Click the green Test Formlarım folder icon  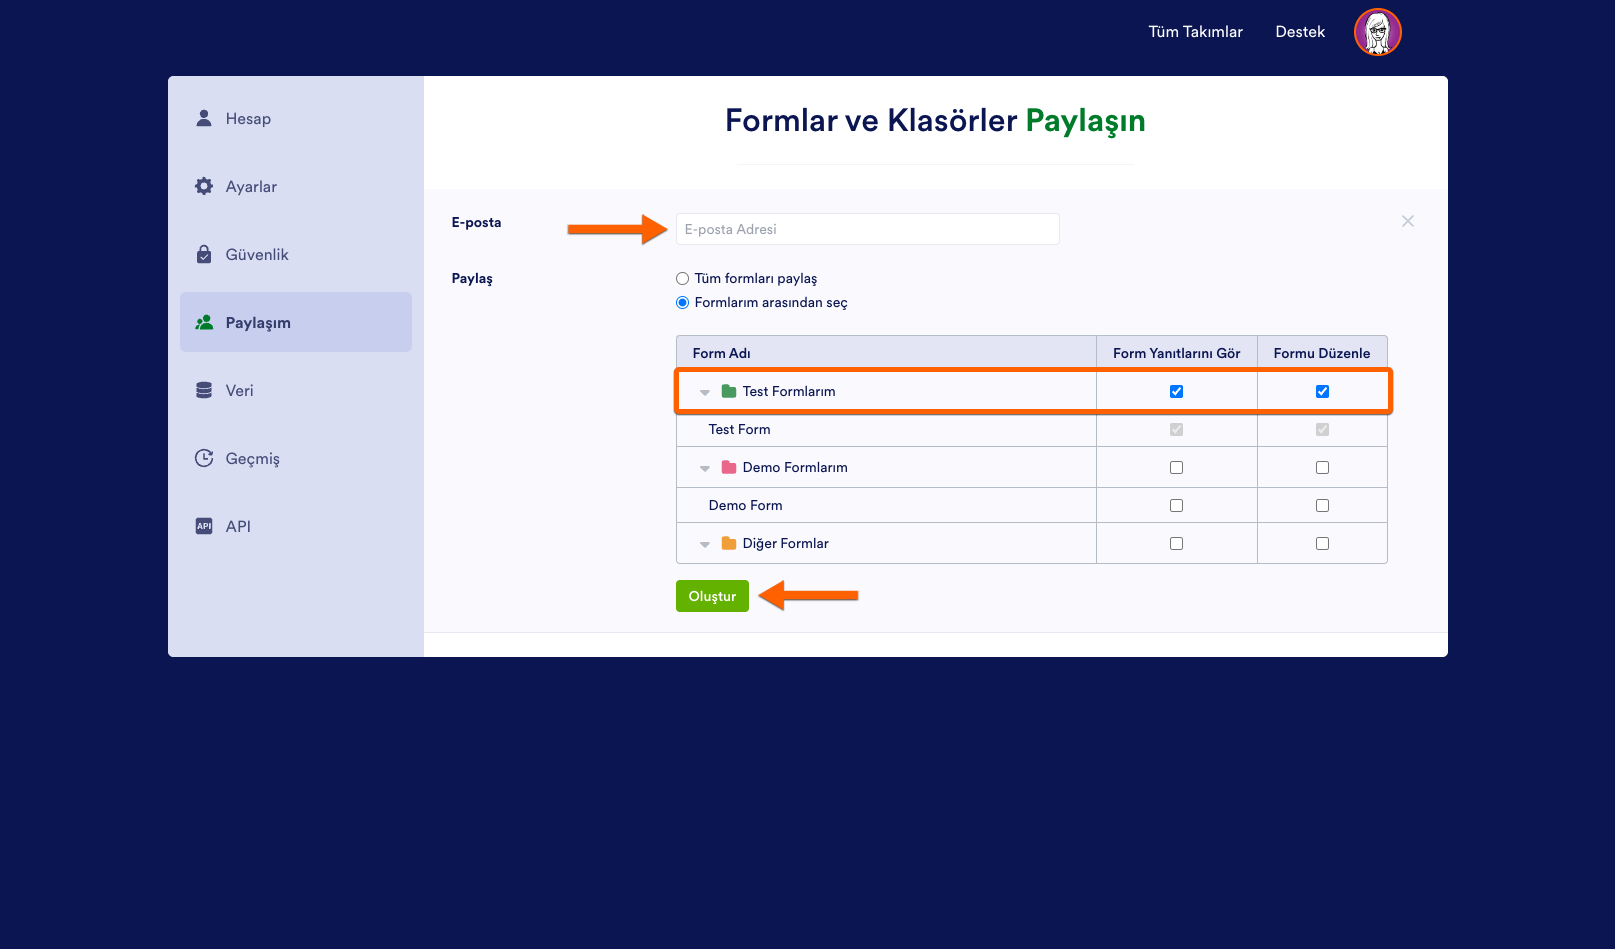coord(729,391)
